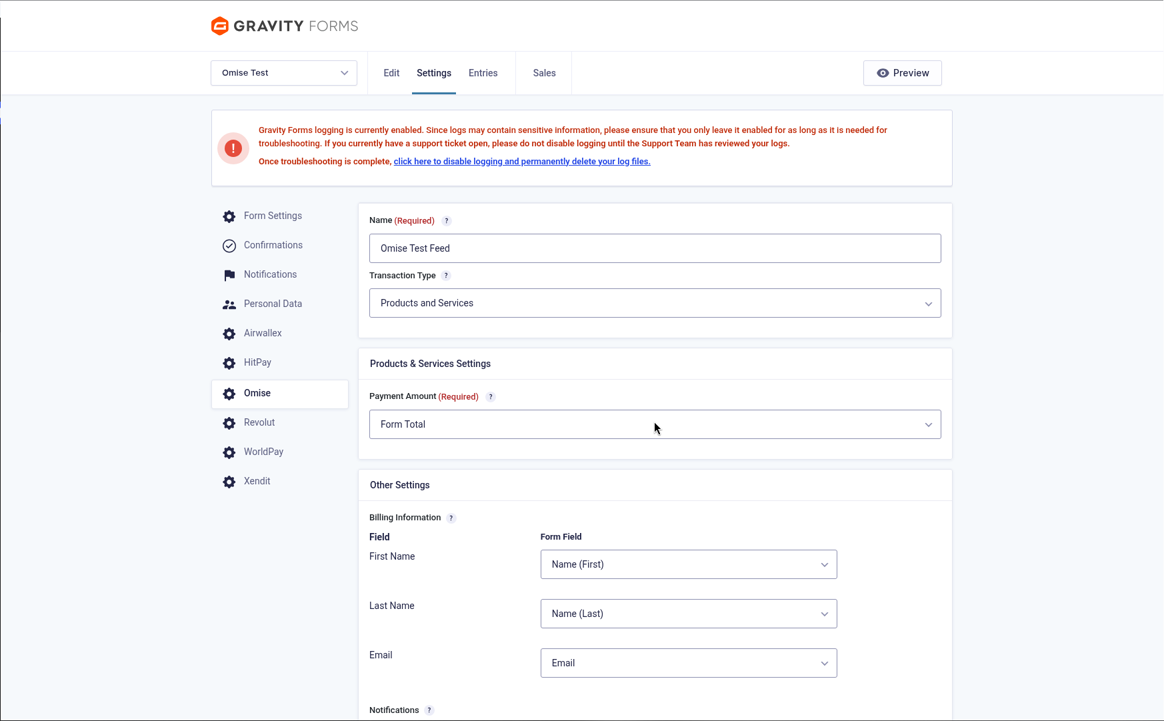
Task: Click the Personal Data people icon
Action: pyautogui.click(x=229, y=304)
